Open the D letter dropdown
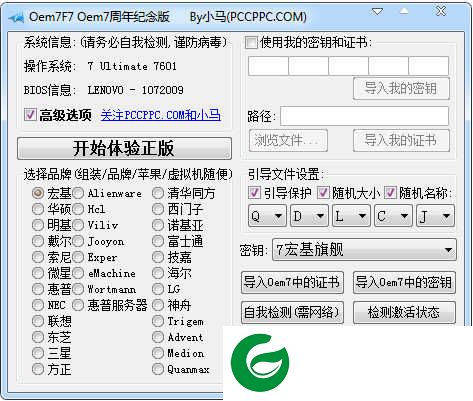 coord(309,216)
